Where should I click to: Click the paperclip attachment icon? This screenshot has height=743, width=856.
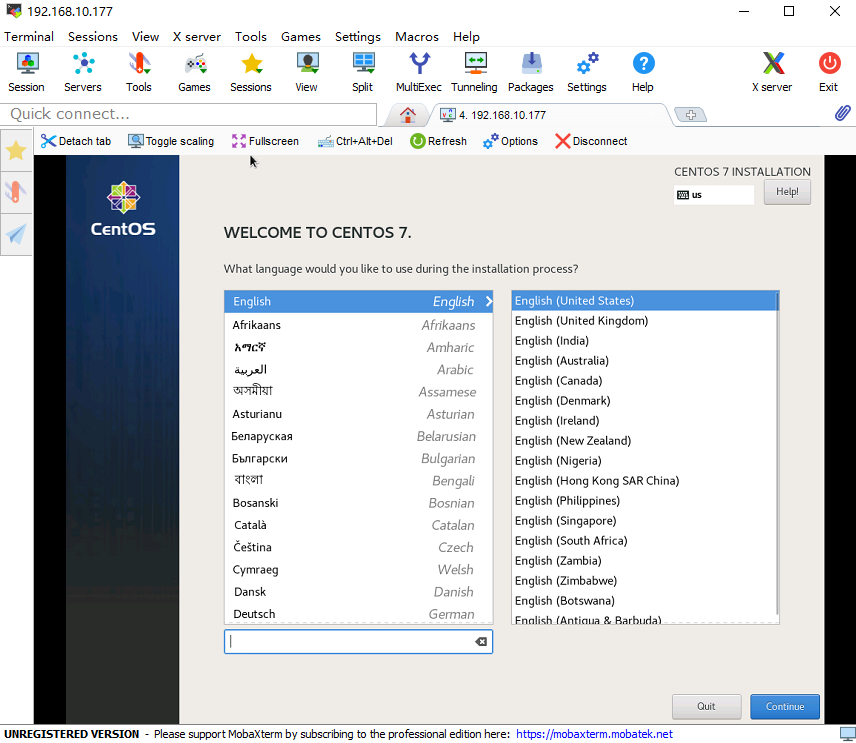coord(842,113)
